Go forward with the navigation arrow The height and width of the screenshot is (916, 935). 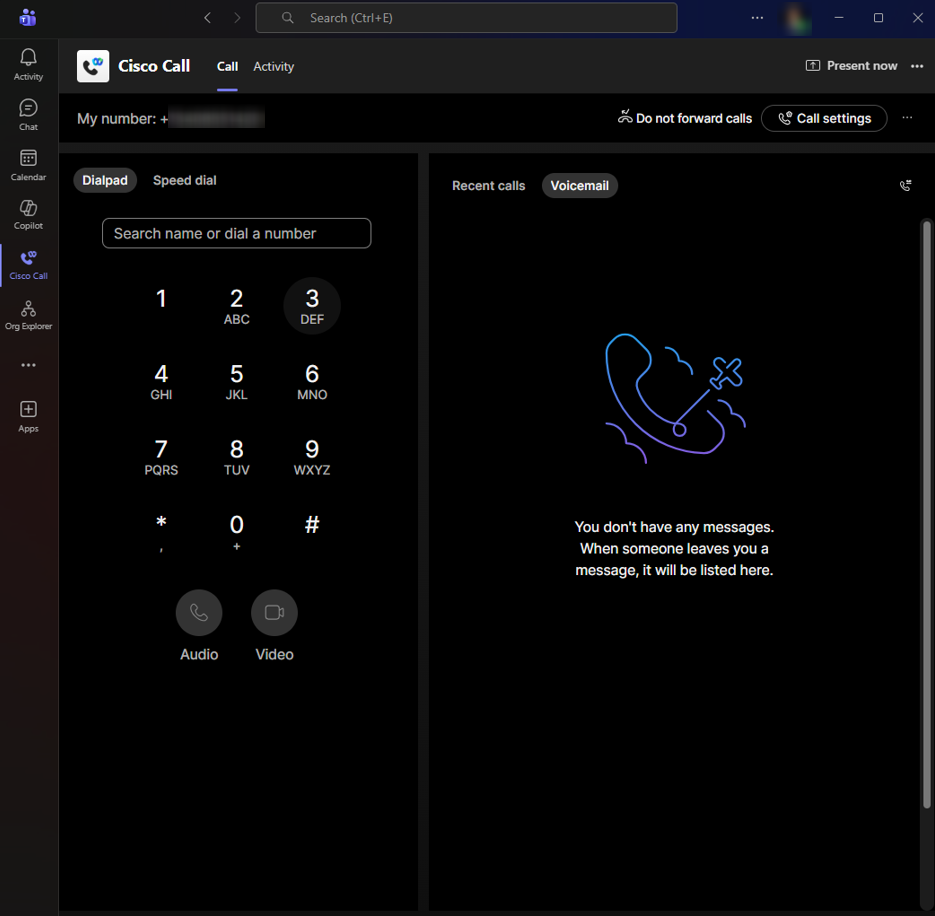[x=237, y=18]
